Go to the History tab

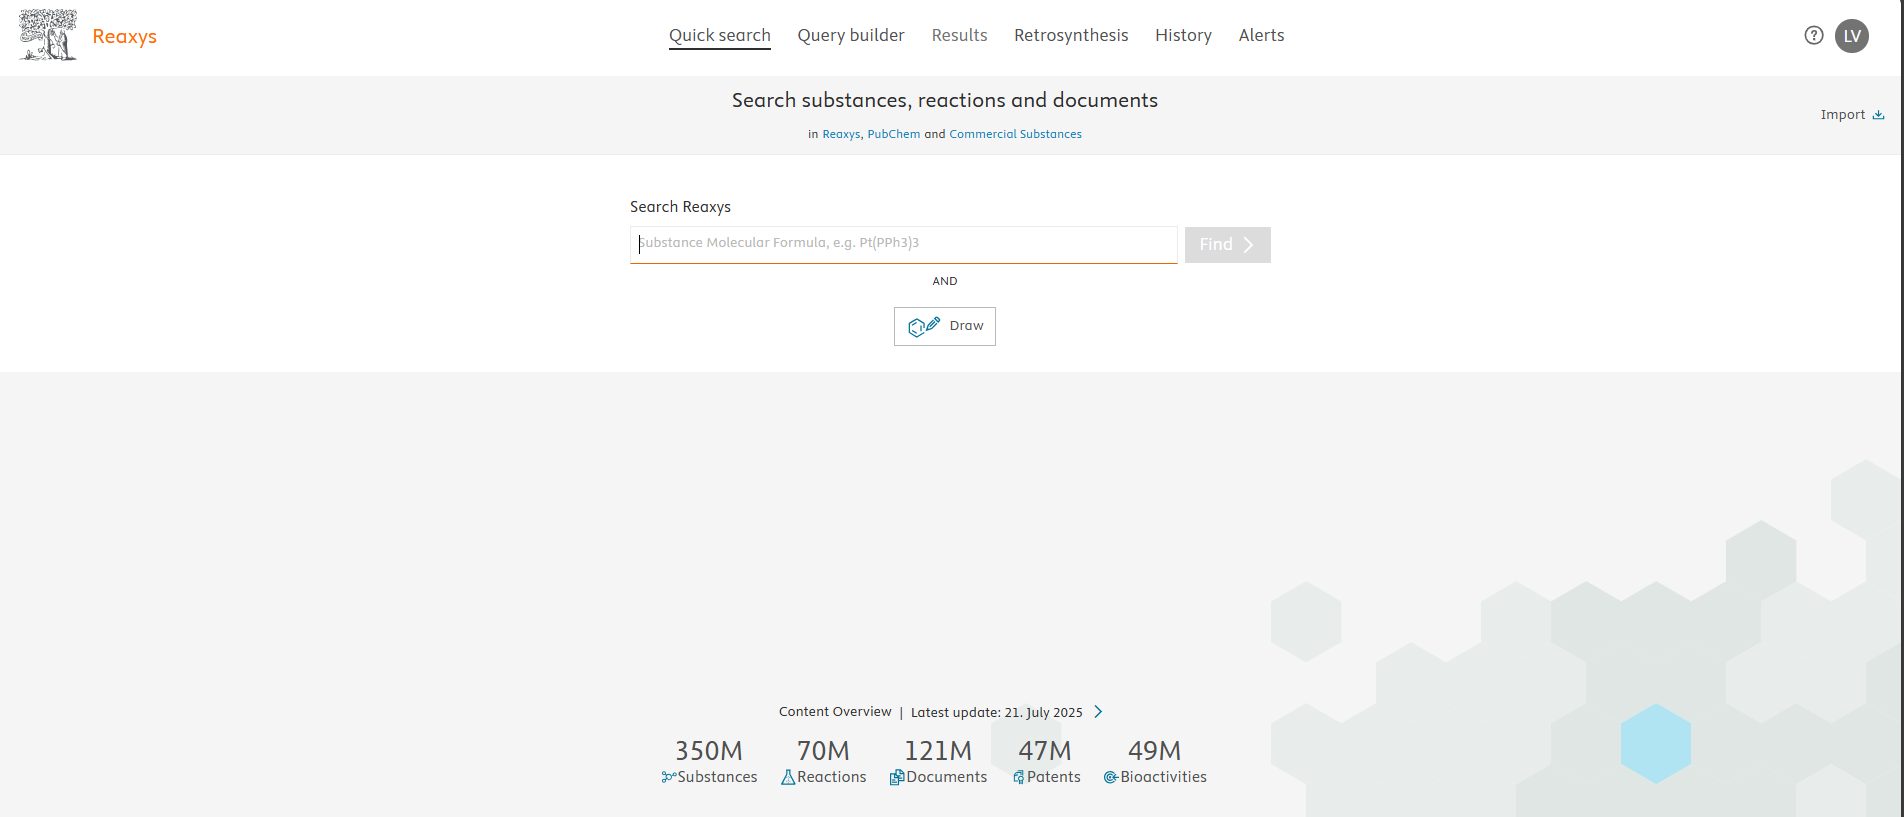[1183, 35]
